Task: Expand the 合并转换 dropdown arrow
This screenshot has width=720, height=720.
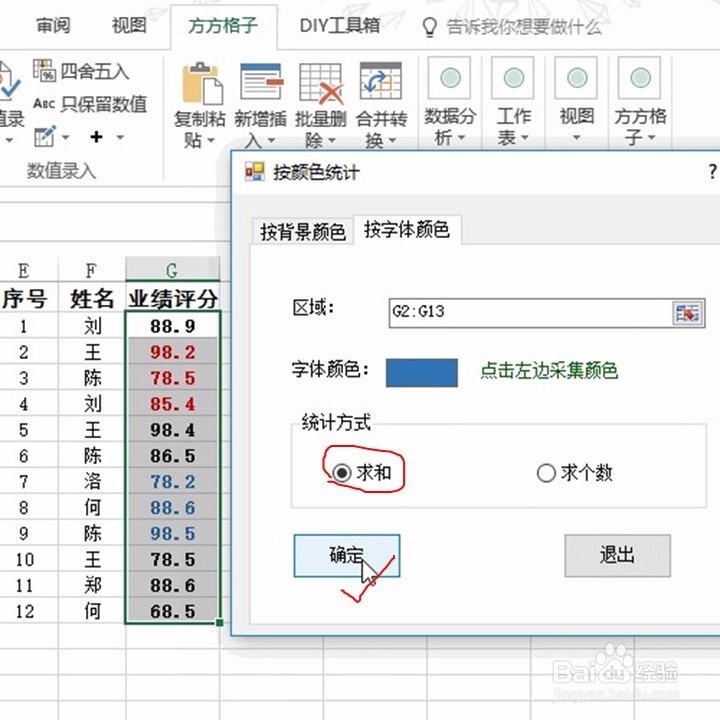Action: pos(392,140)
